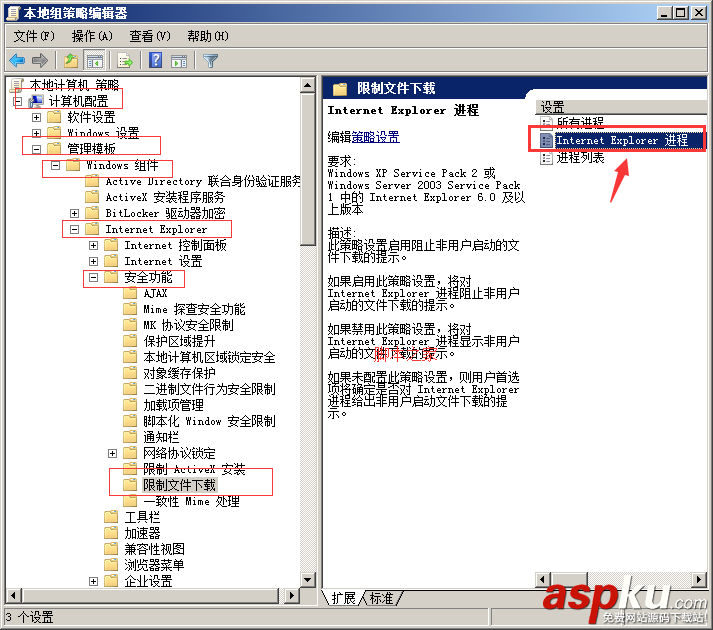
Task: Switch to the 标准 tab
Action: [381, 598]
